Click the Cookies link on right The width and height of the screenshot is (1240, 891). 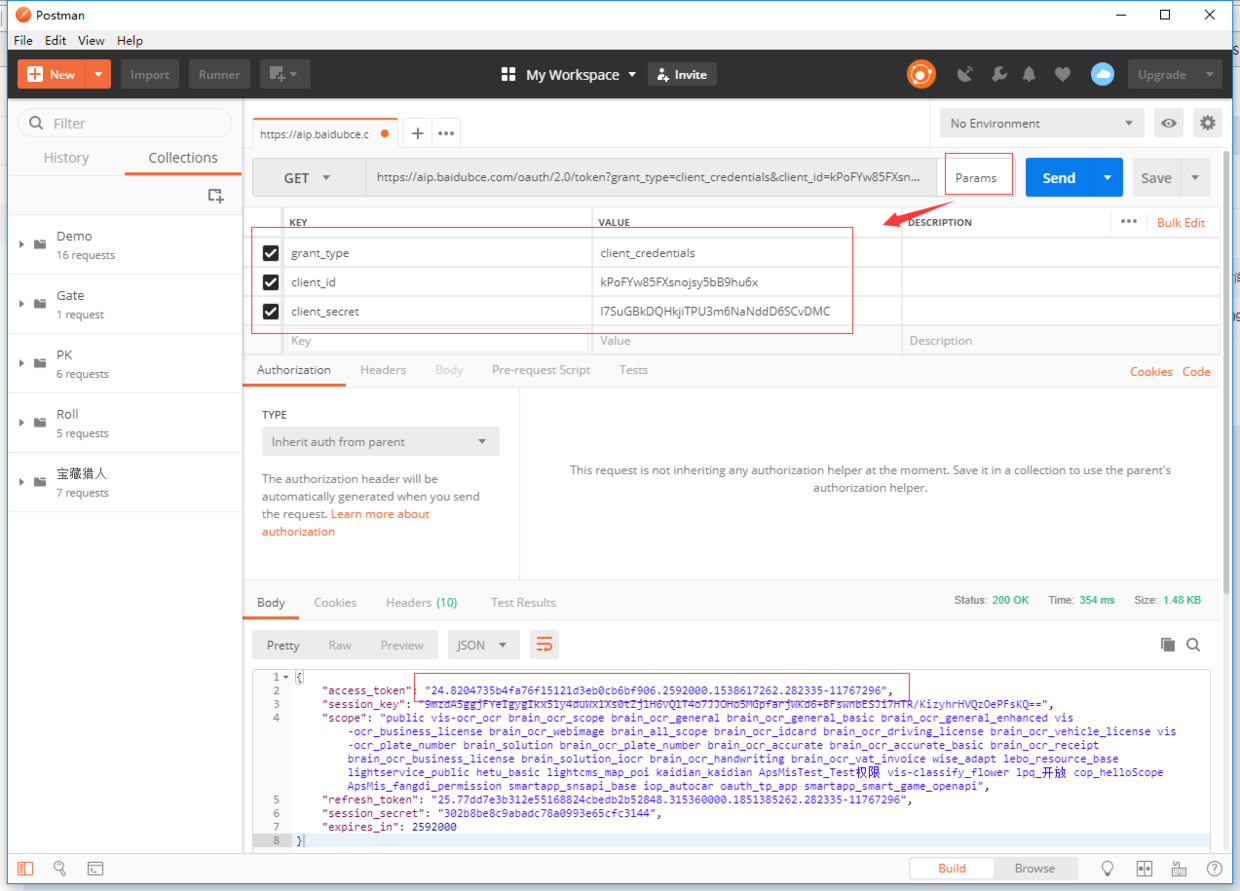1151,371
